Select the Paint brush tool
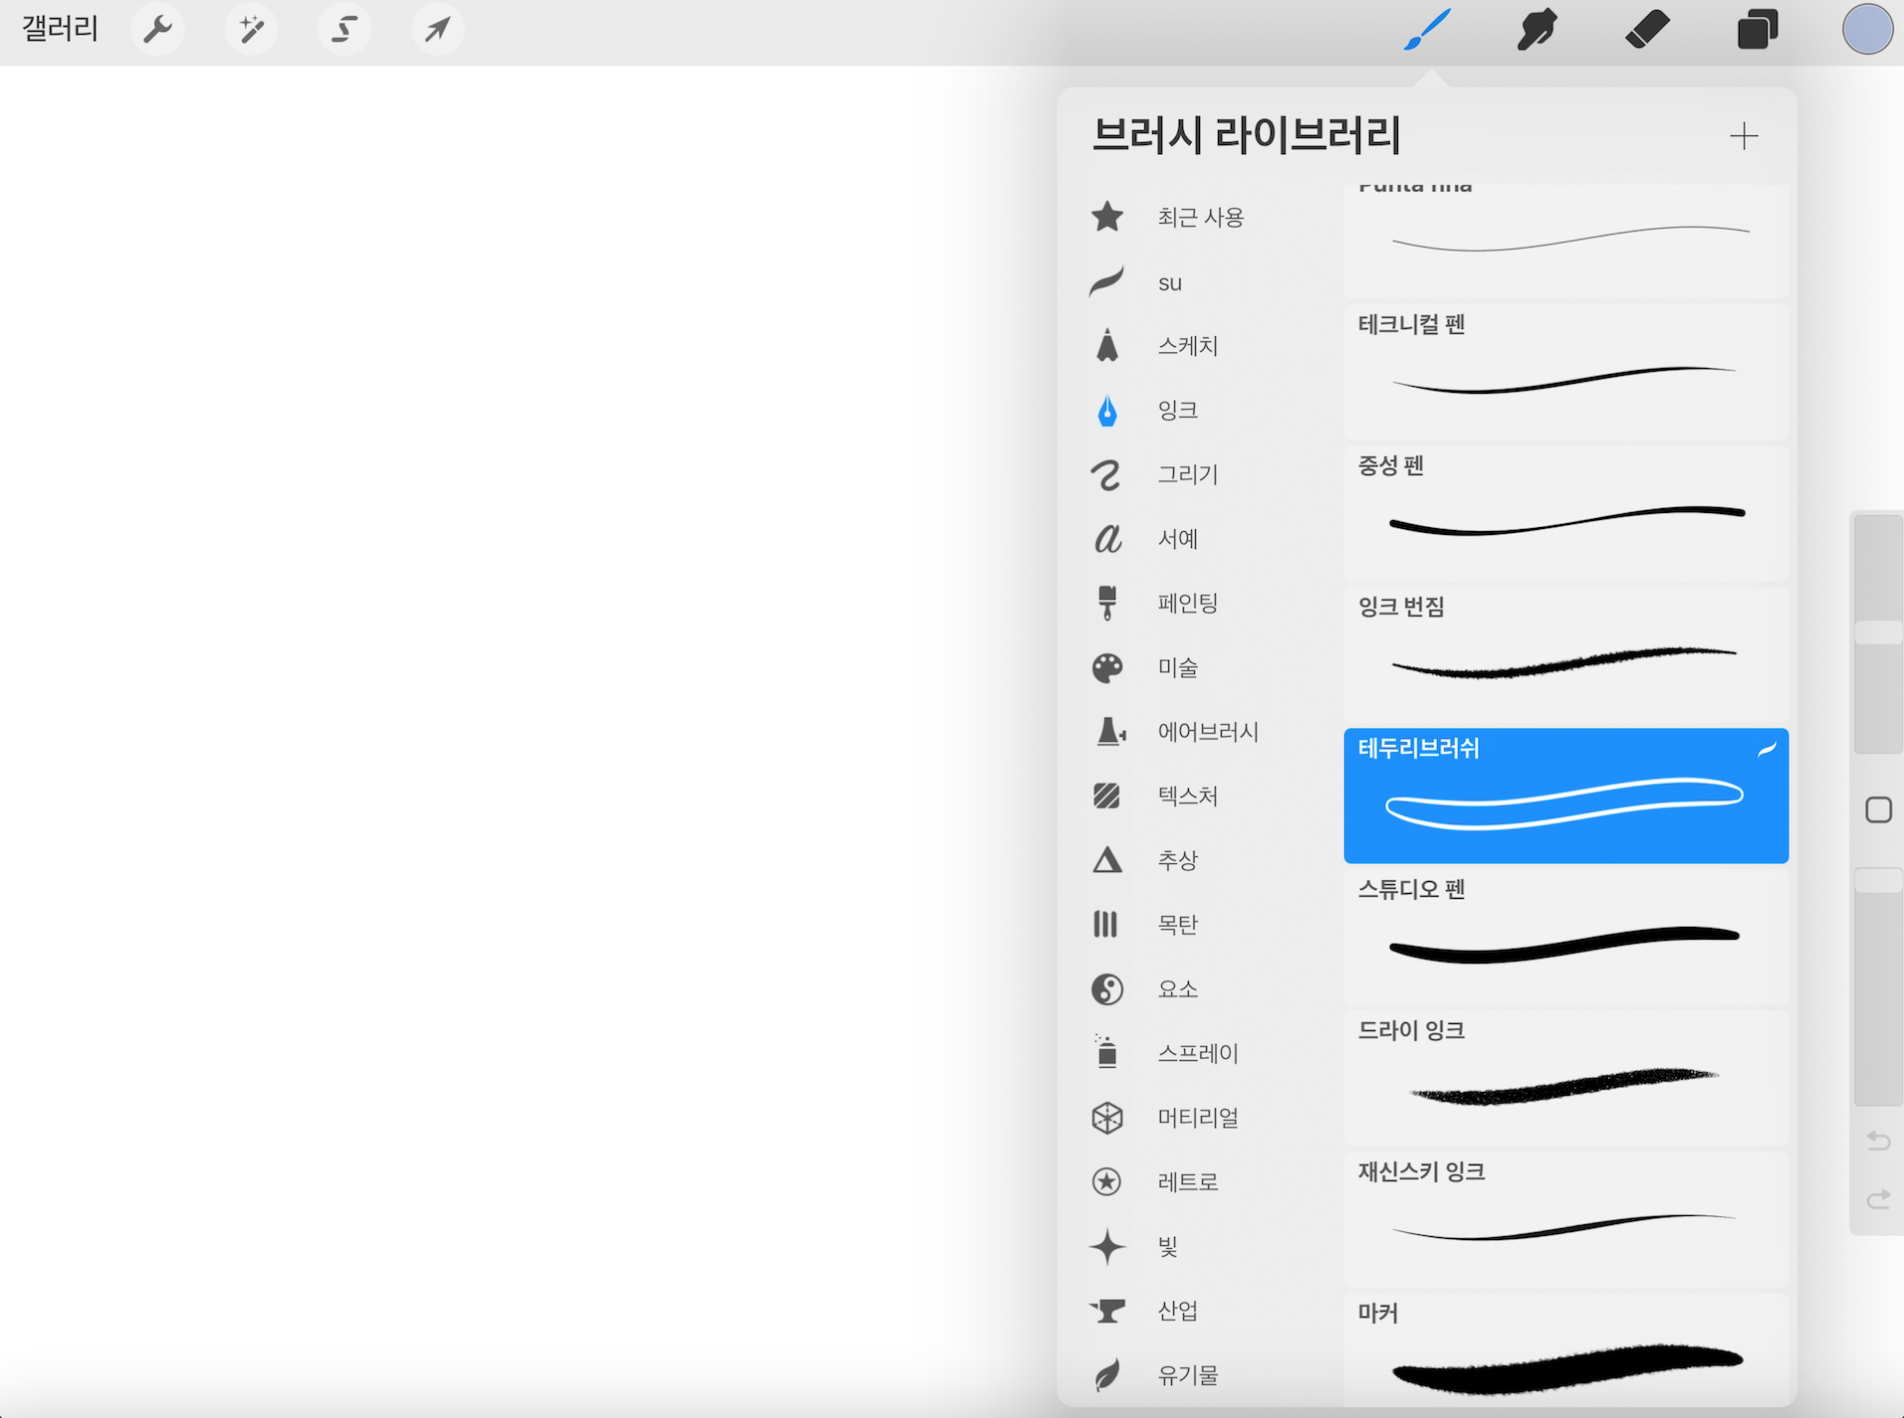Image resolution: width=1904 pixels, height=1418 pixels. pyautogui.click(x=1427, y=29)
